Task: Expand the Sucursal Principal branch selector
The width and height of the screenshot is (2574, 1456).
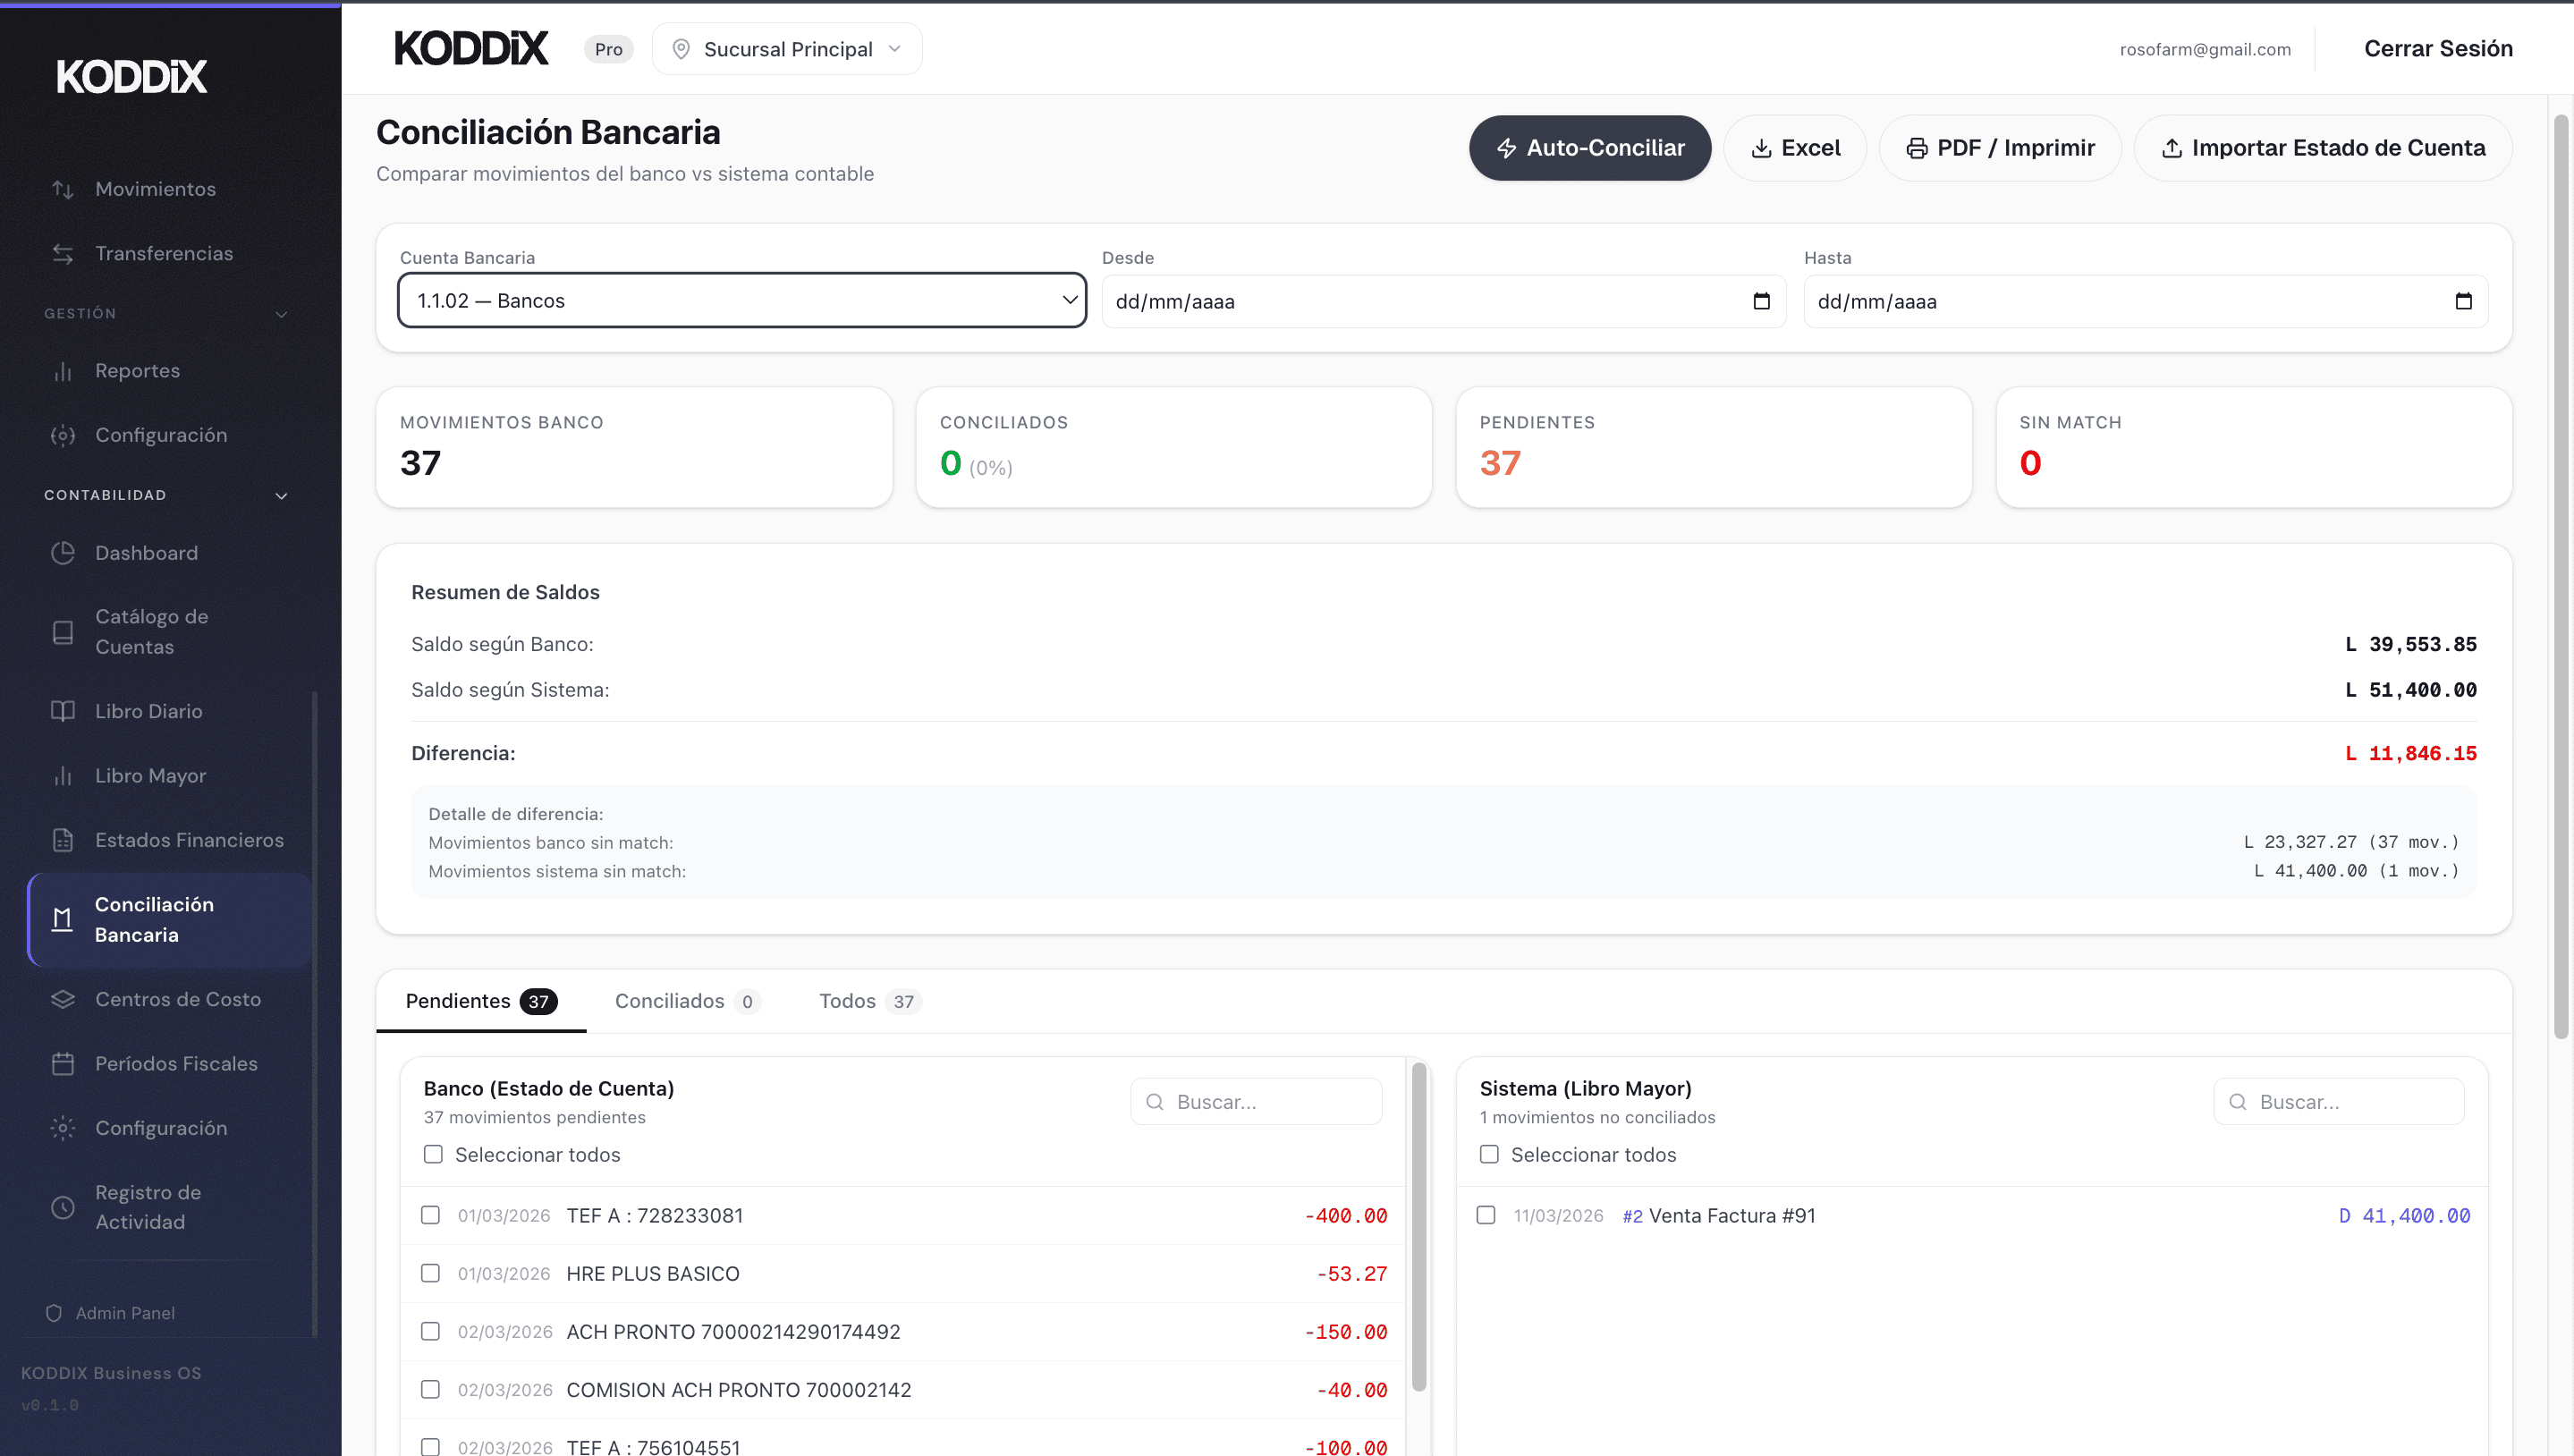Action: 788,49
